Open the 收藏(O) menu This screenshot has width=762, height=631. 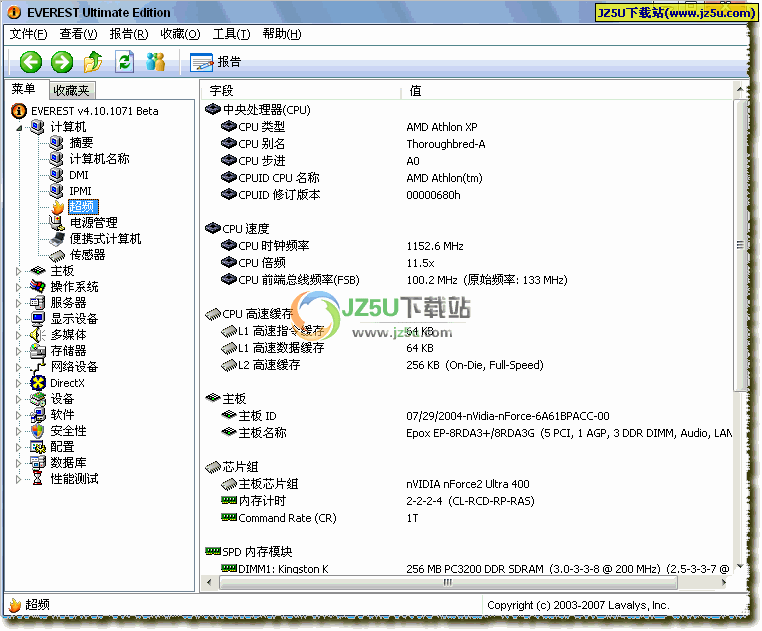point(180,34)
